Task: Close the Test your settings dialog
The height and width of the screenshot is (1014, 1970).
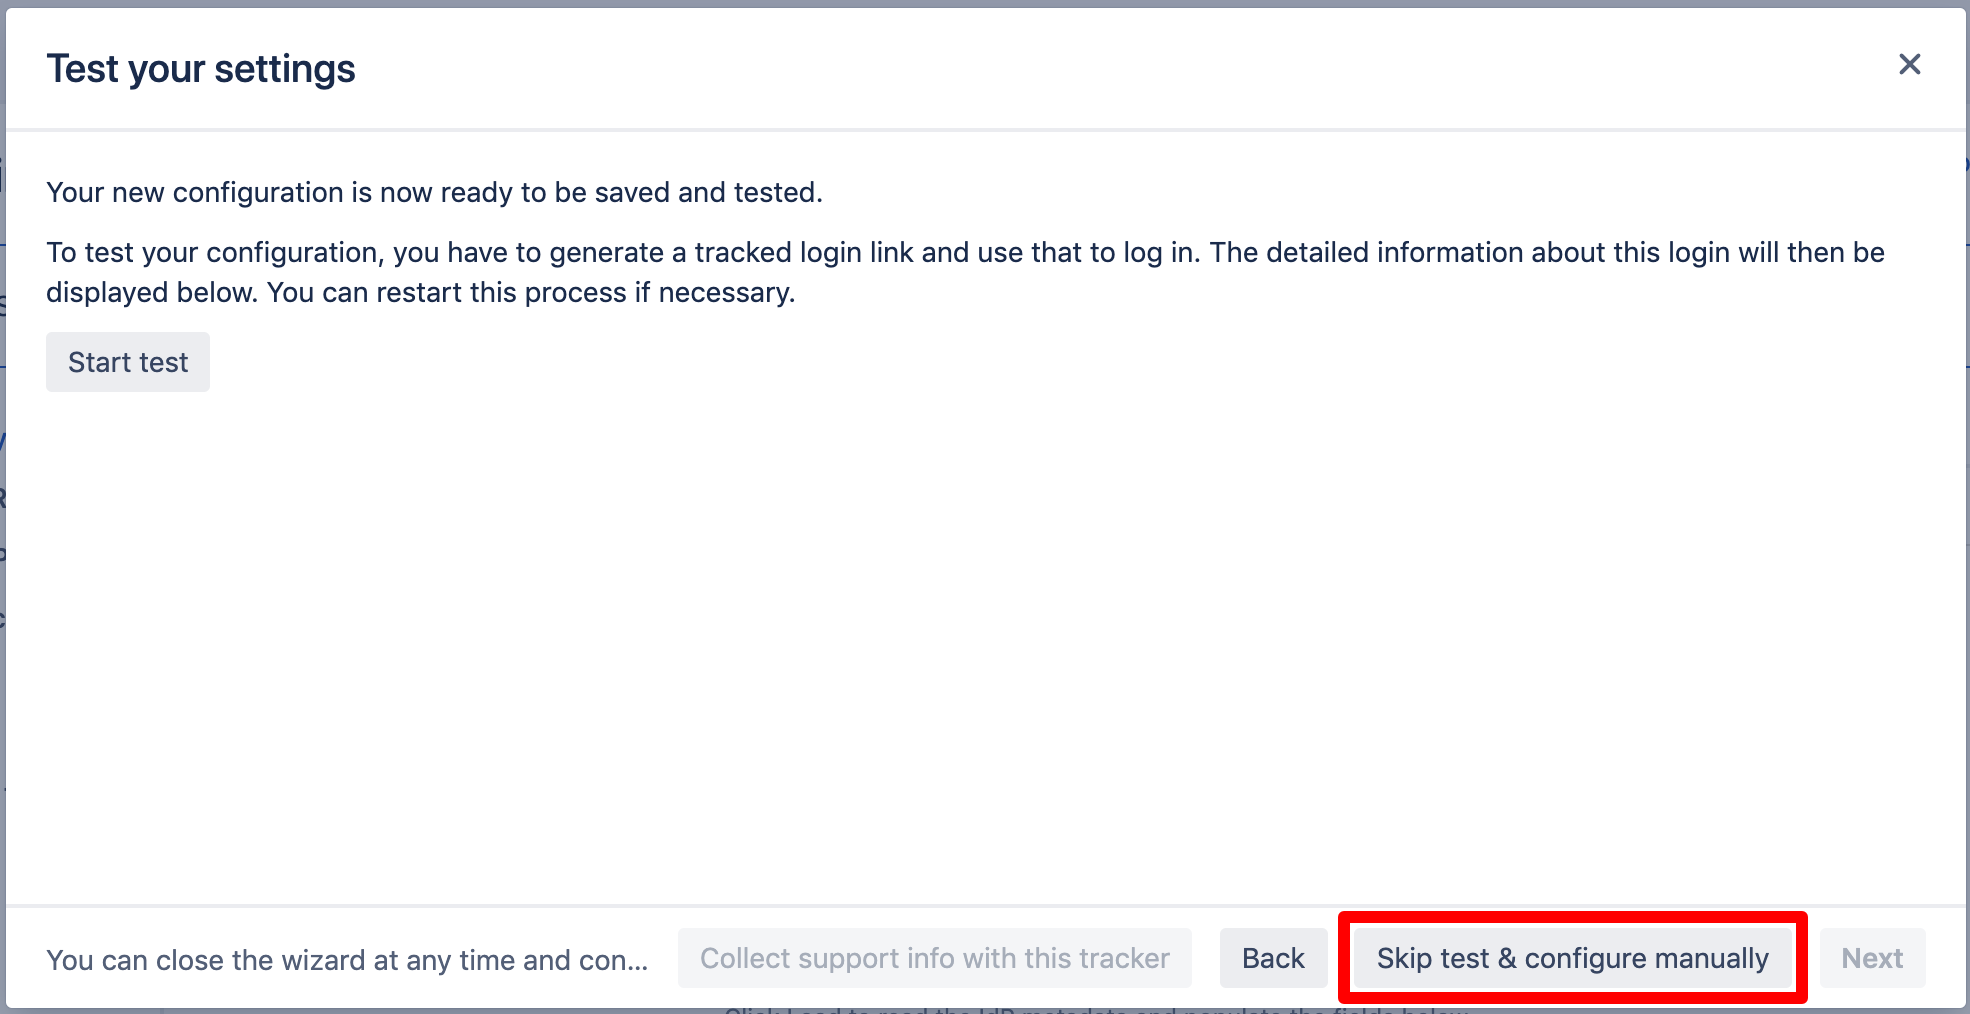Action: 1909,65
